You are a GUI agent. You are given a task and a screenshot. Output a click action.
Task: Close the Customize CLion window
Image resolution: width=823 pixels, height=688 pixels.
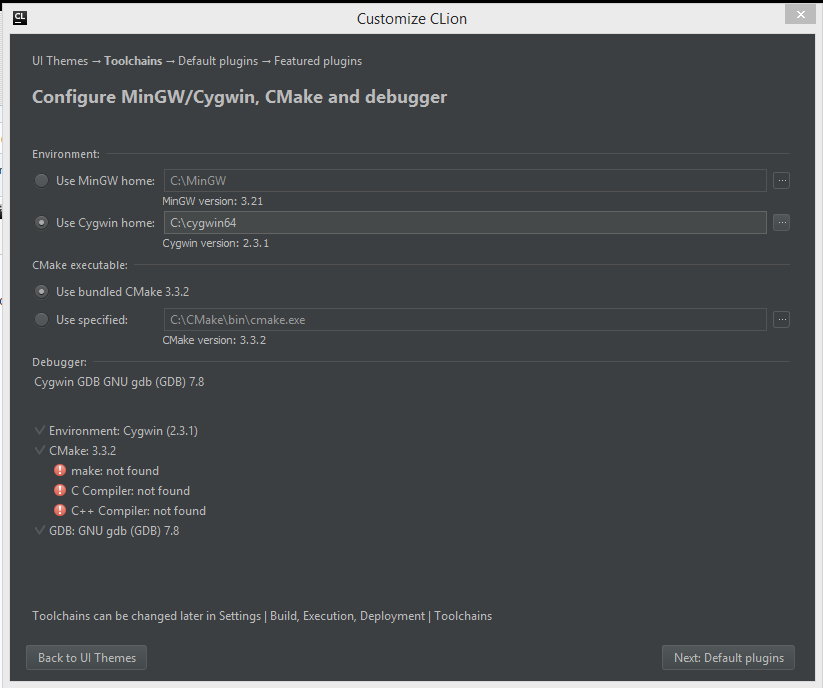[800, 15]
